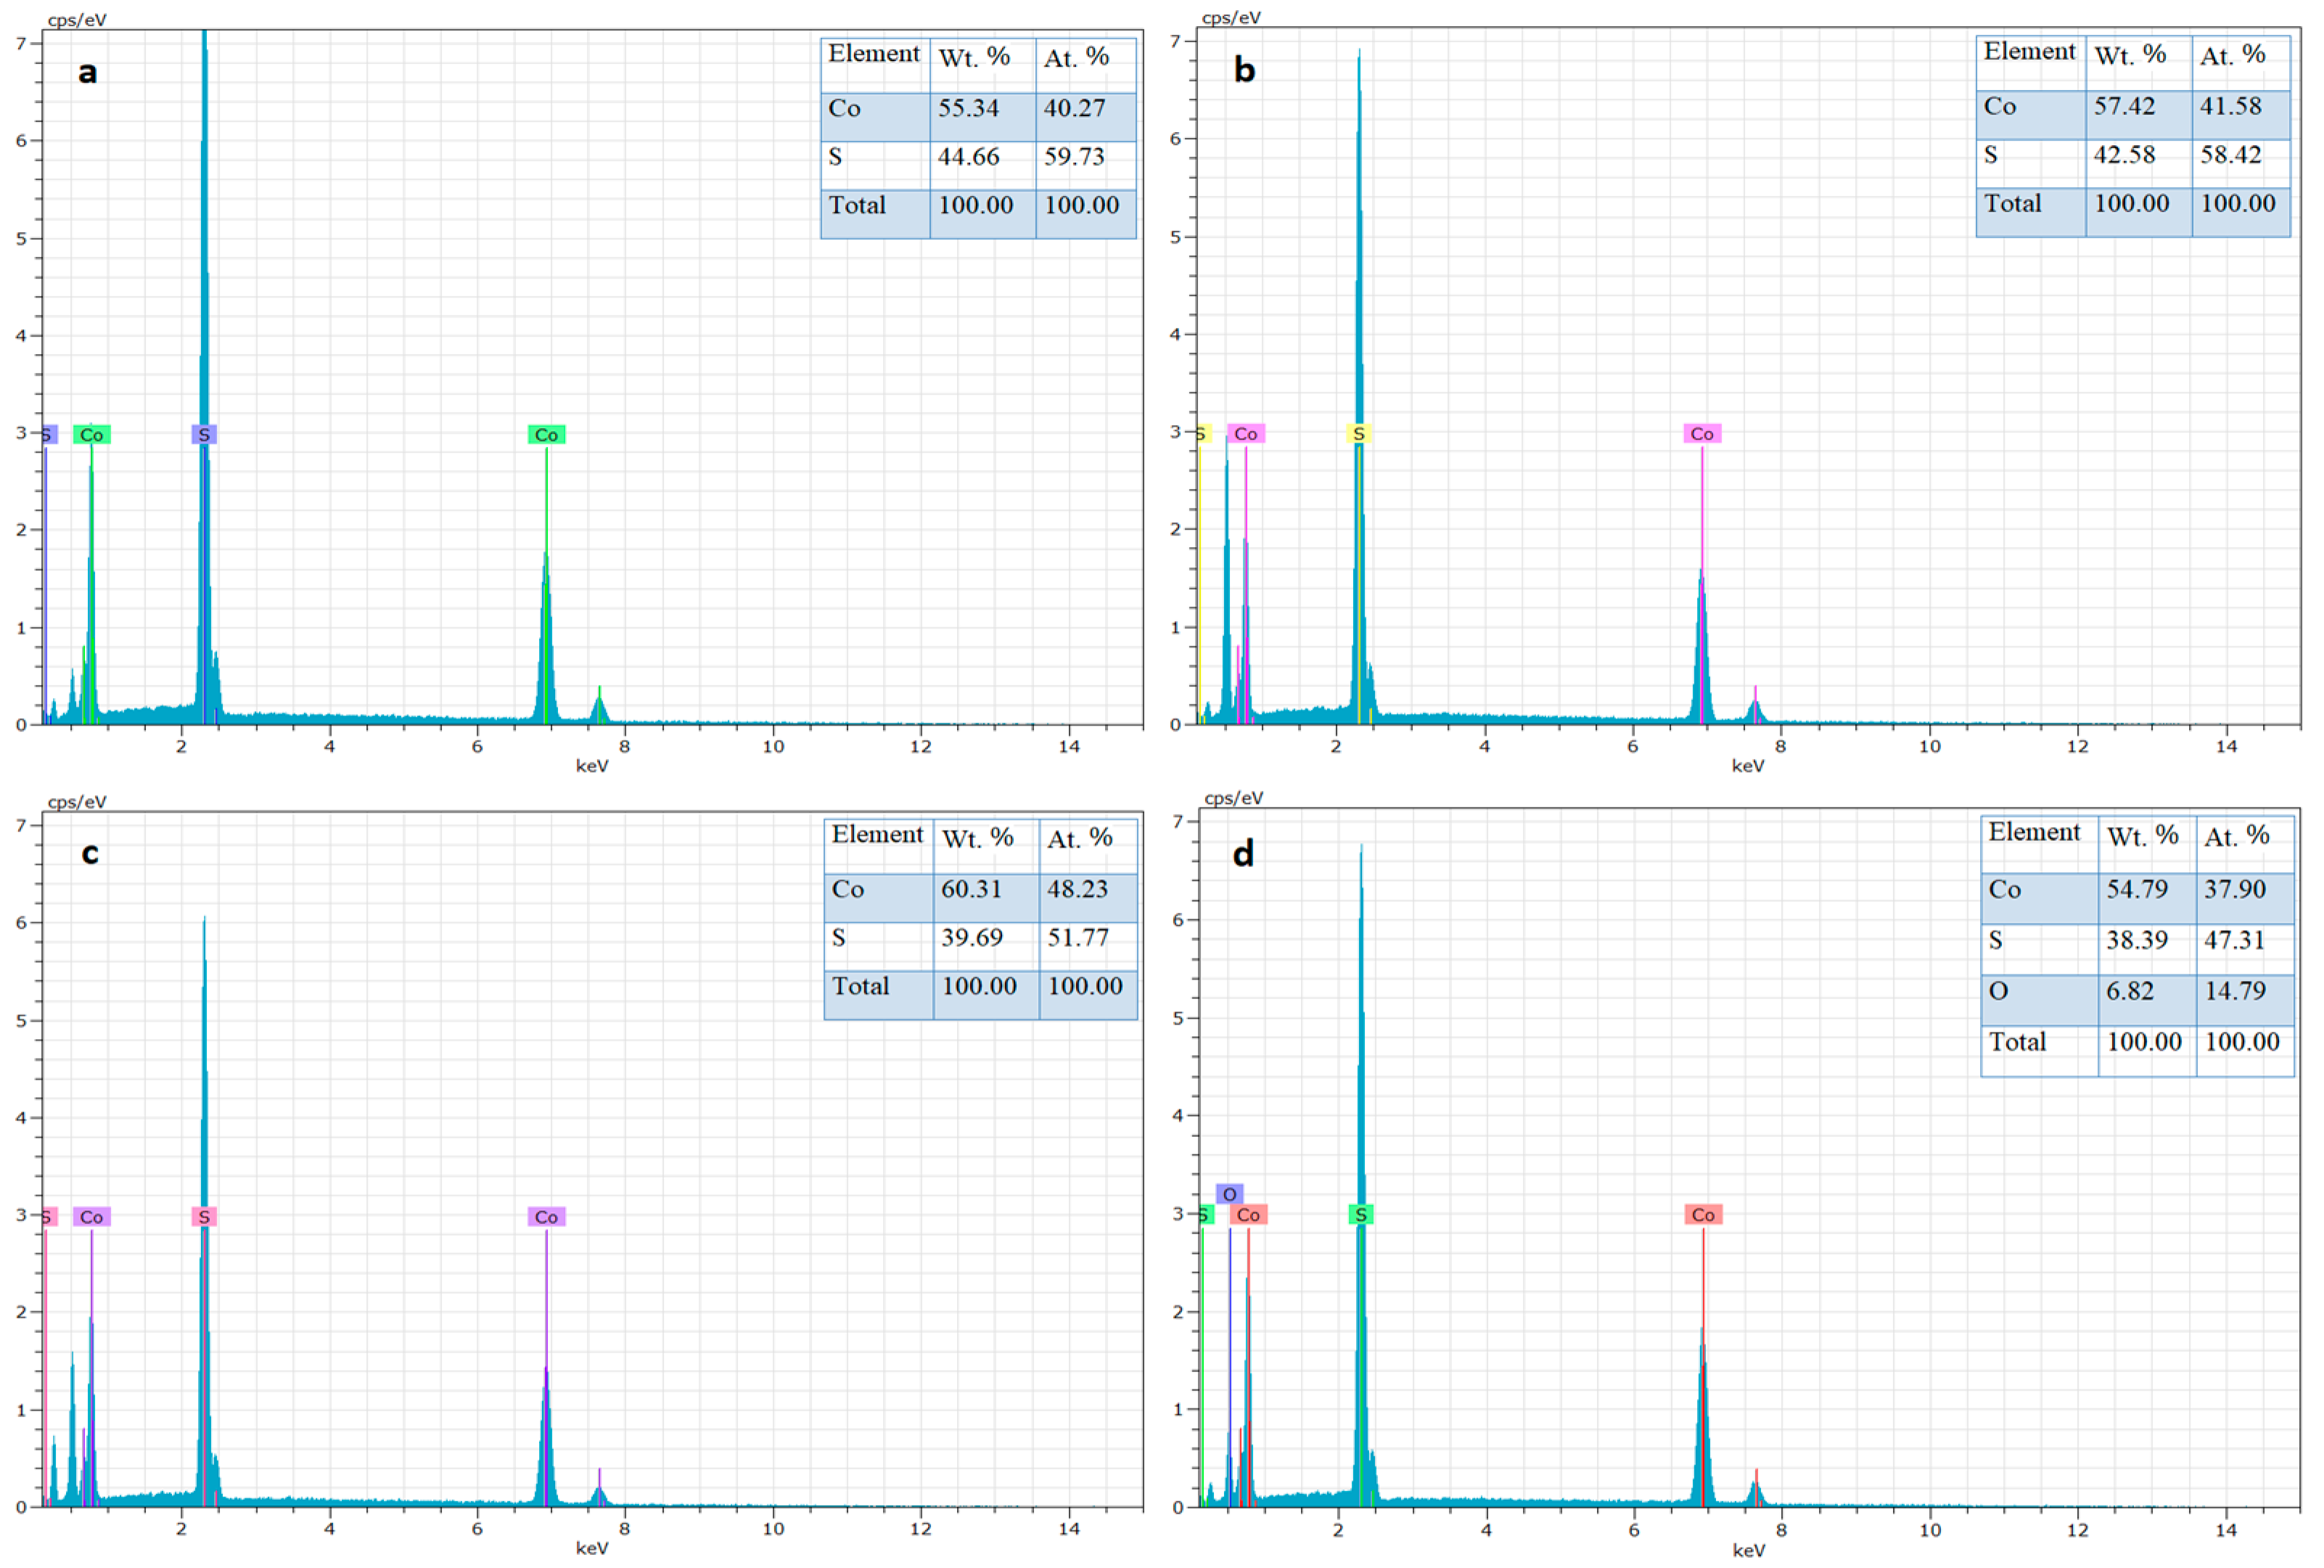Click the 6.82 oxygen weight percent value
Screen dimensions: 2324x1568
point(2130,991)
